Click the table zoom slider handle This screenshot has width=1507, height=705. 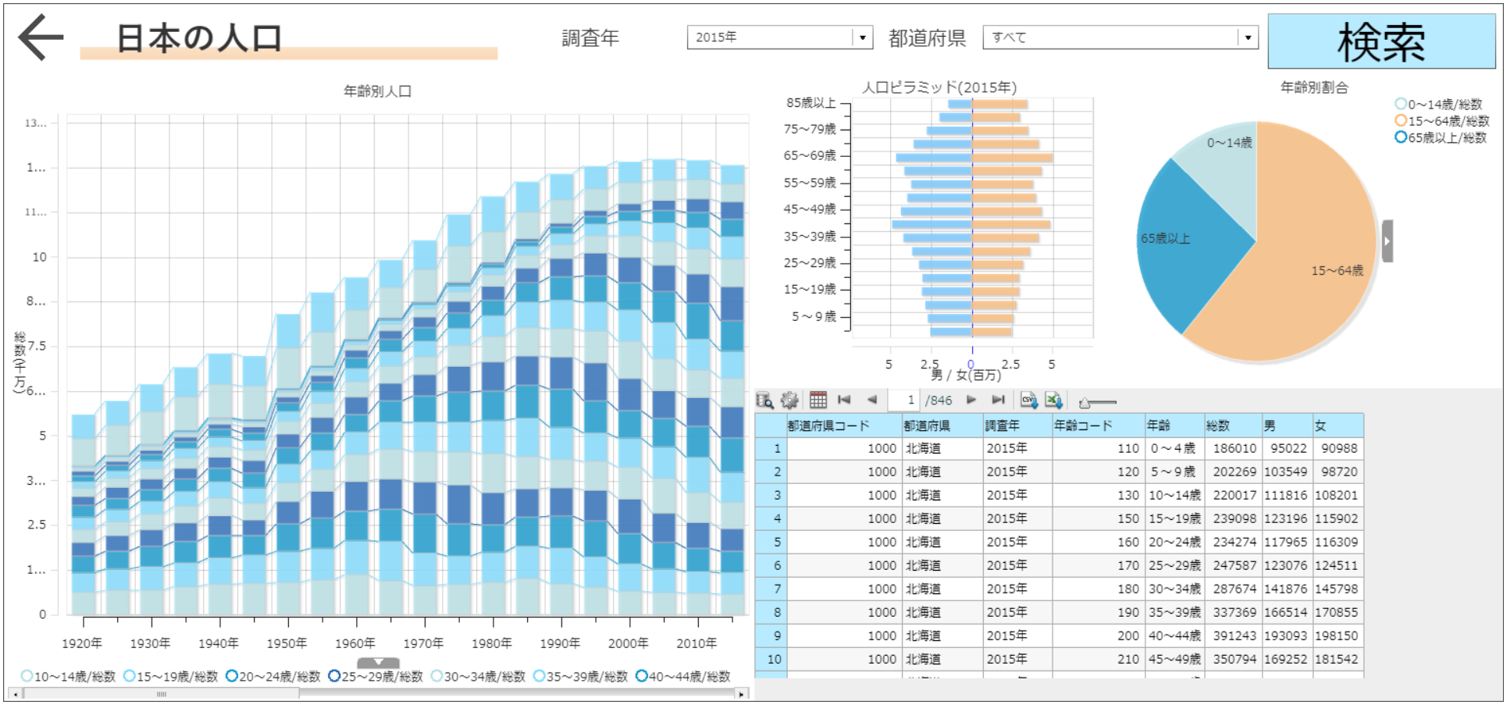click(1083, 402)
